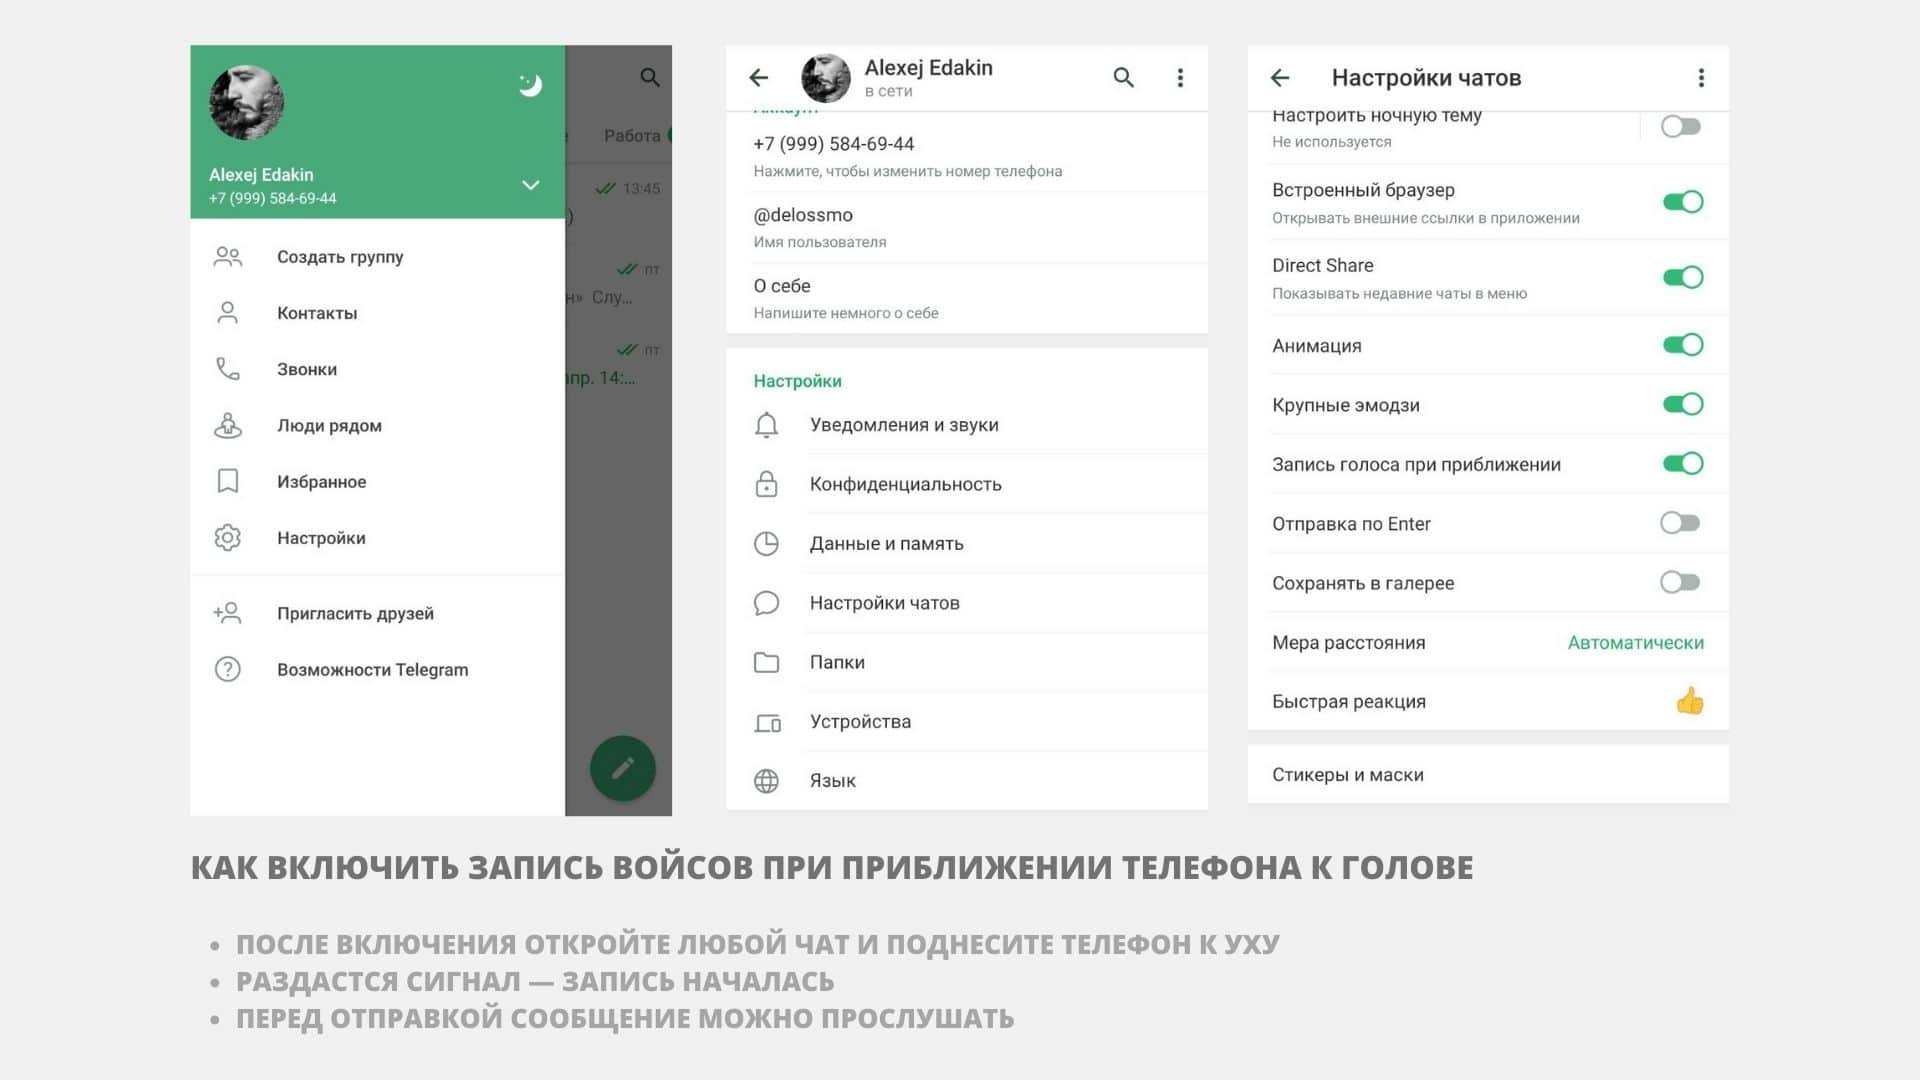Click the drawer header profile avatar
Viewport: 1920px width, 1080px height.
click(246, 102)
